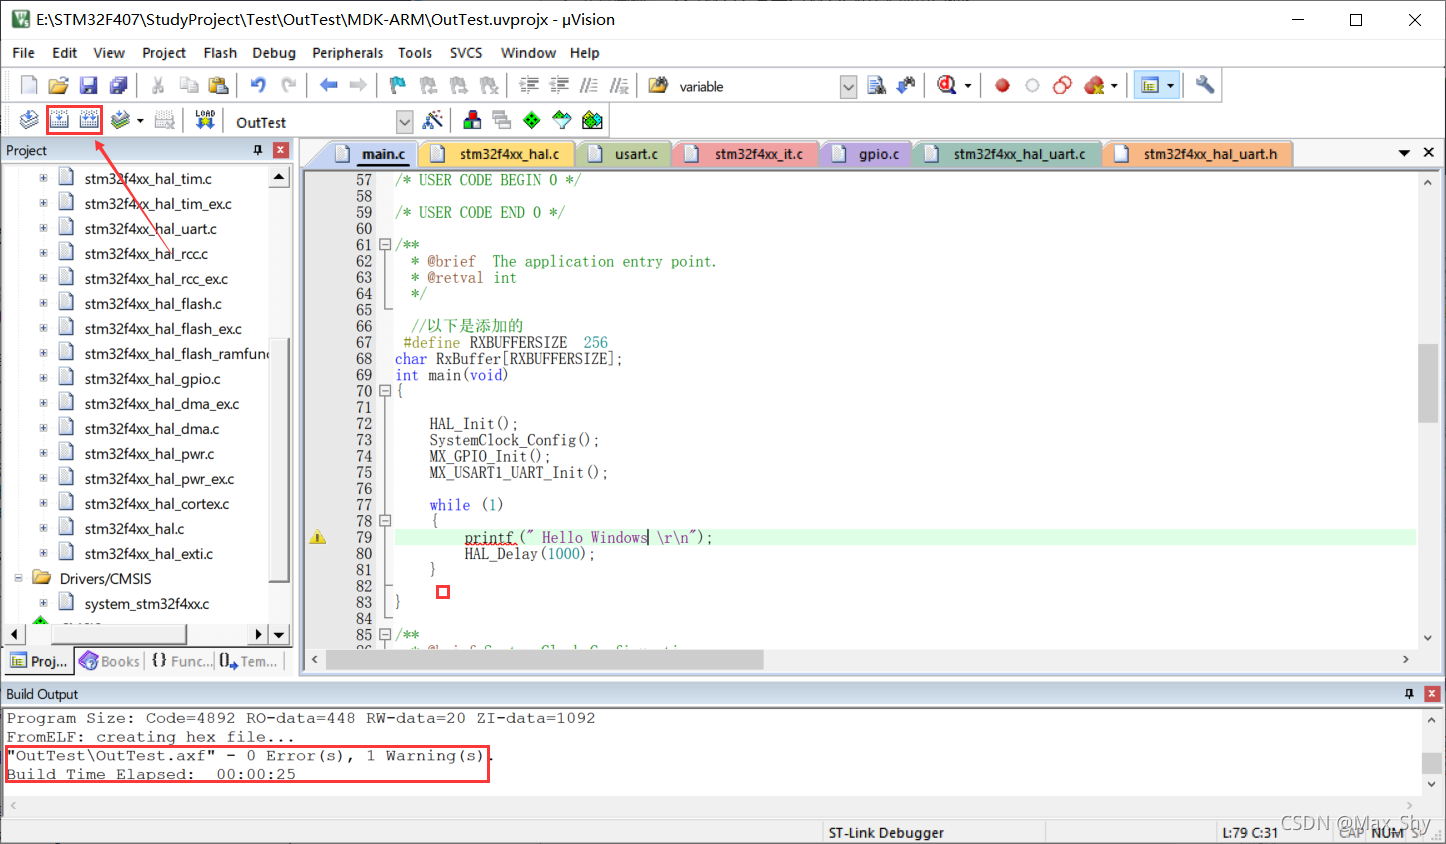Start the debug session with the magnifier-d icon
The image size is (1446, 844).
[947, 86]
